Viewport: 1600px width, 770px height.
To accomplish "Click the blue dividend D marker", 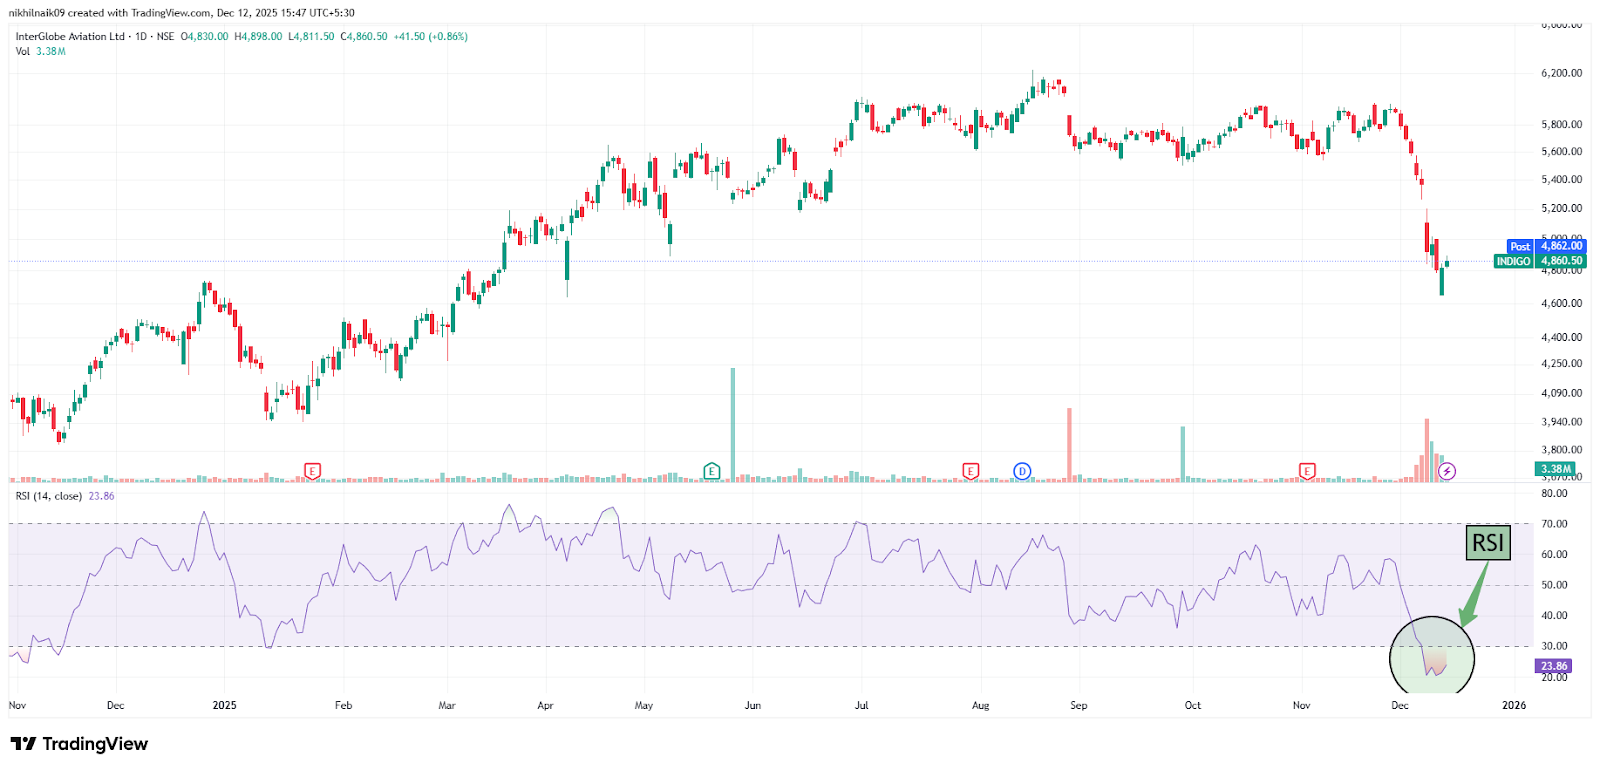I will click(1022, 471).
